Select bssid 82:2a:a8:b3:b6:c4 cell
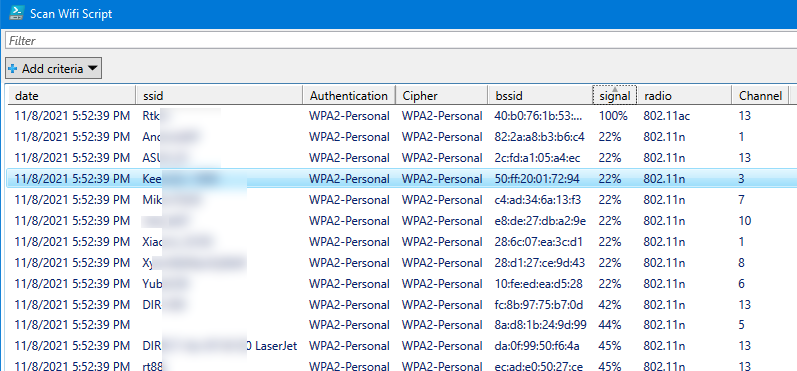Screen dimensions: 797x371 pos(539,137)
